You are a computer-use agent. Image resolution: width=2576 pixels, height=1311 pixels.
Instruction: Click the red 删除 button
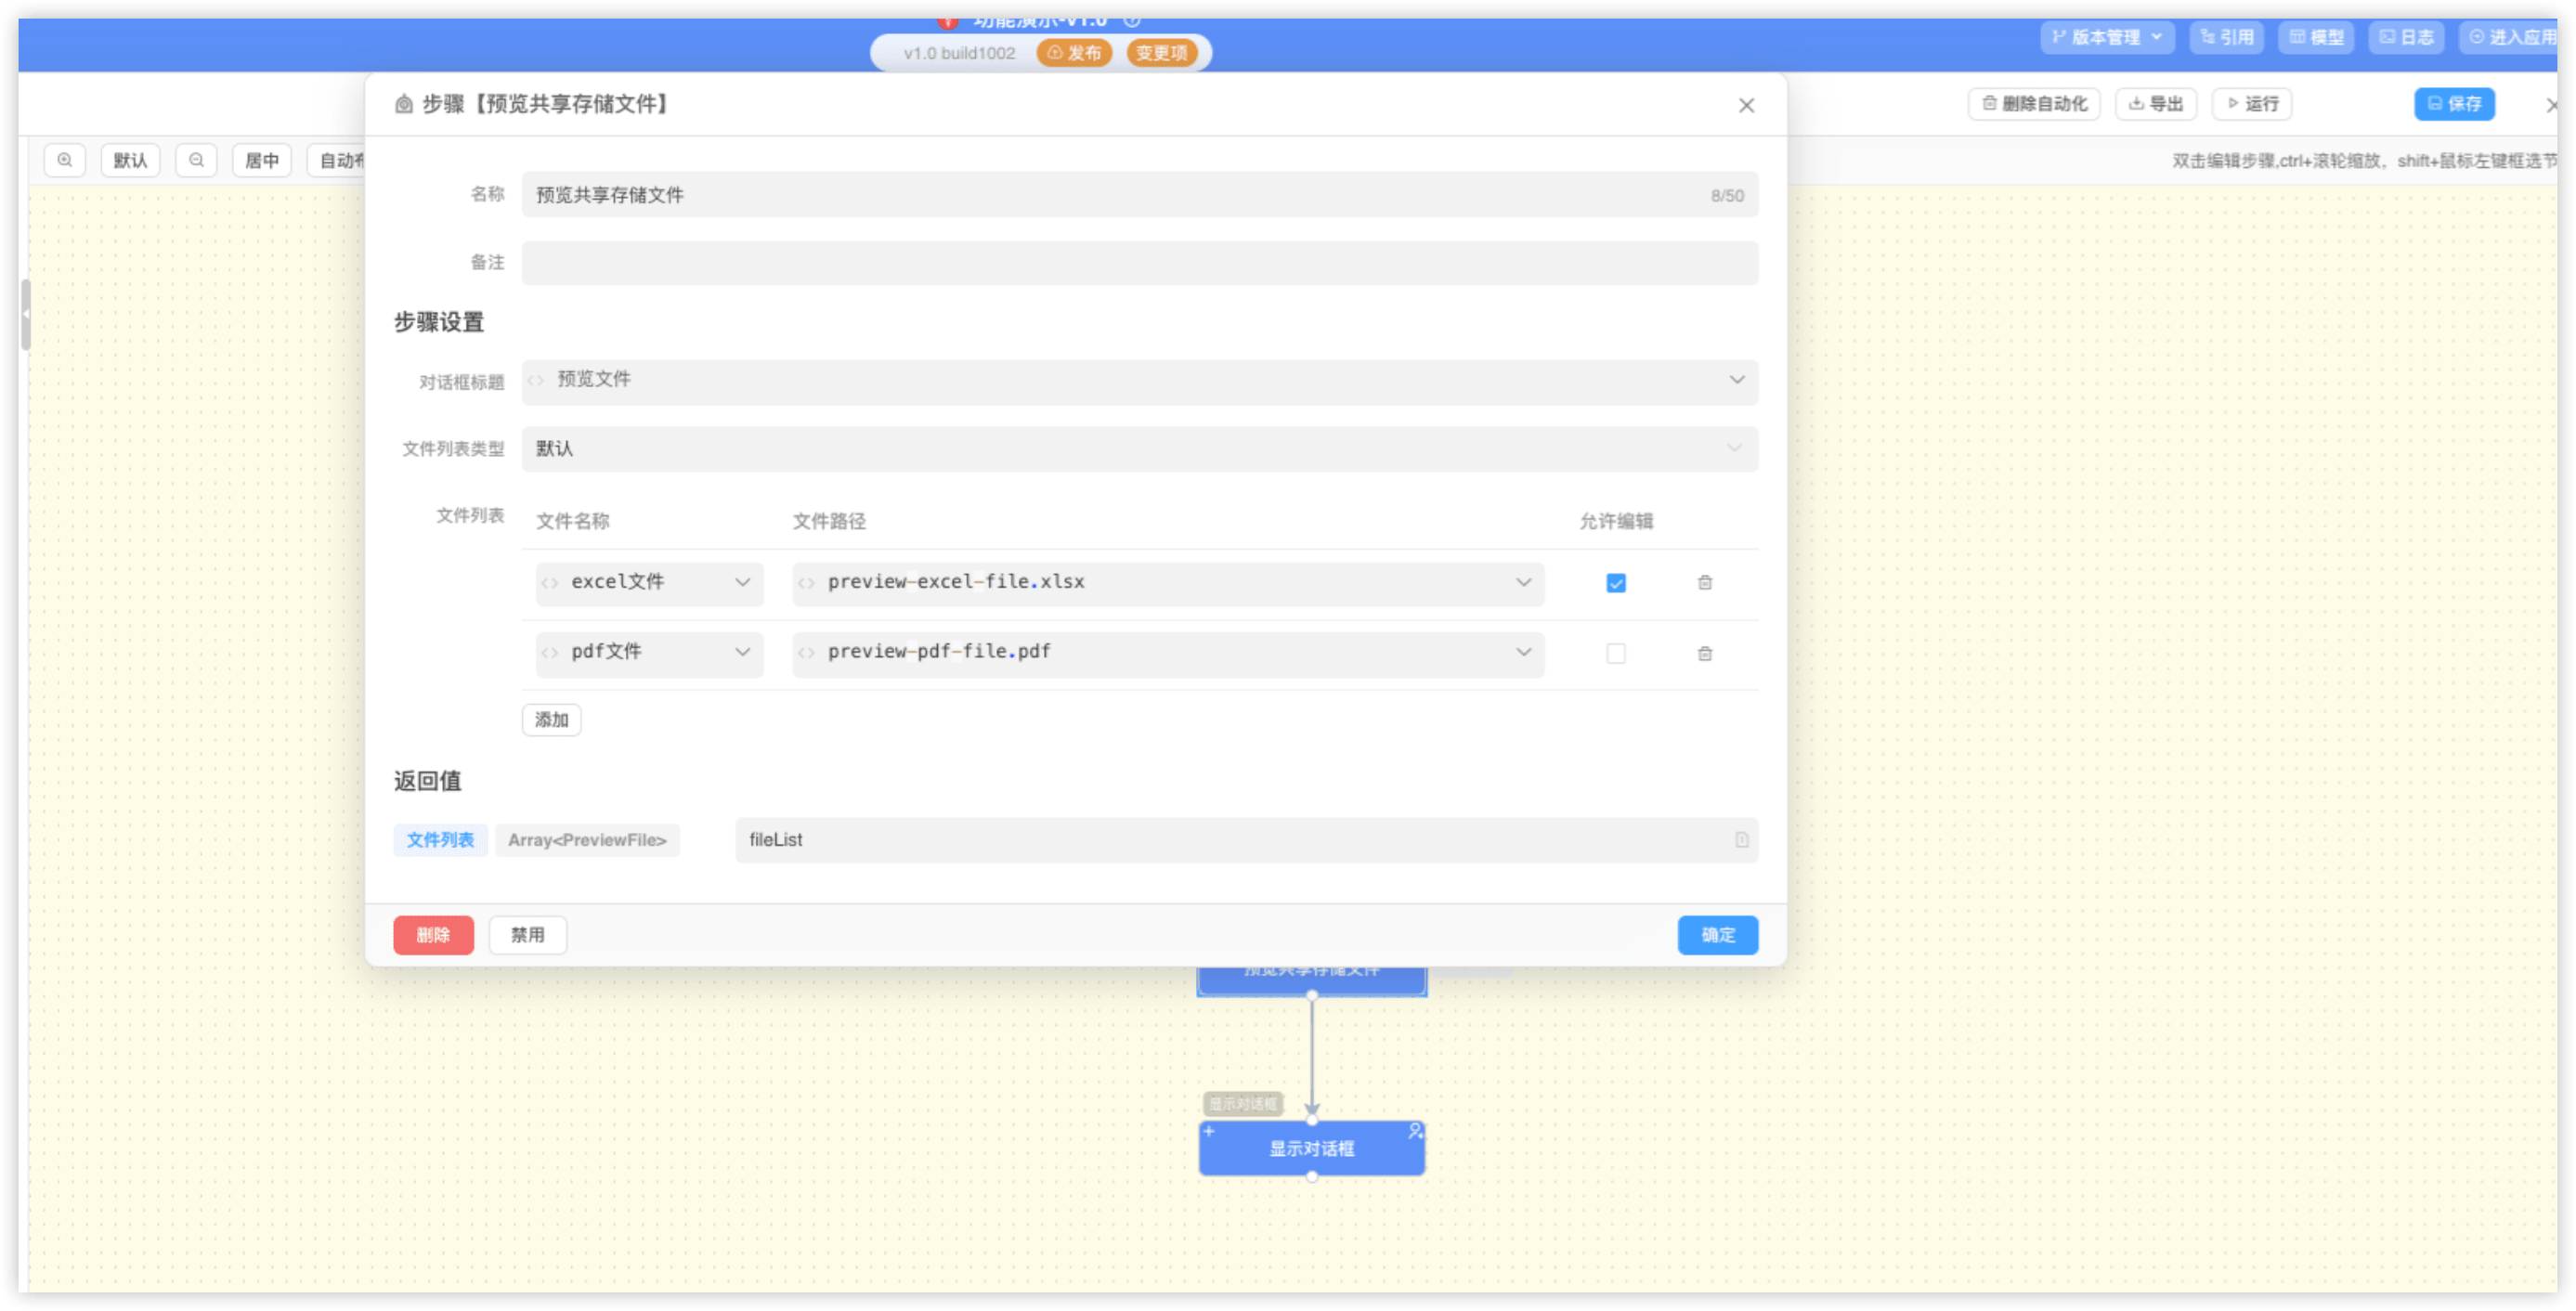[x=433, y=935]
